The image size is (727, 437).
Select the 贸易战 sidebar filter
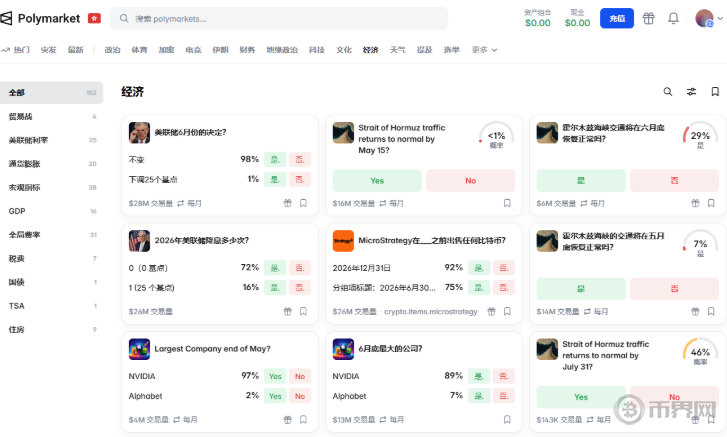tap(51, 116)
